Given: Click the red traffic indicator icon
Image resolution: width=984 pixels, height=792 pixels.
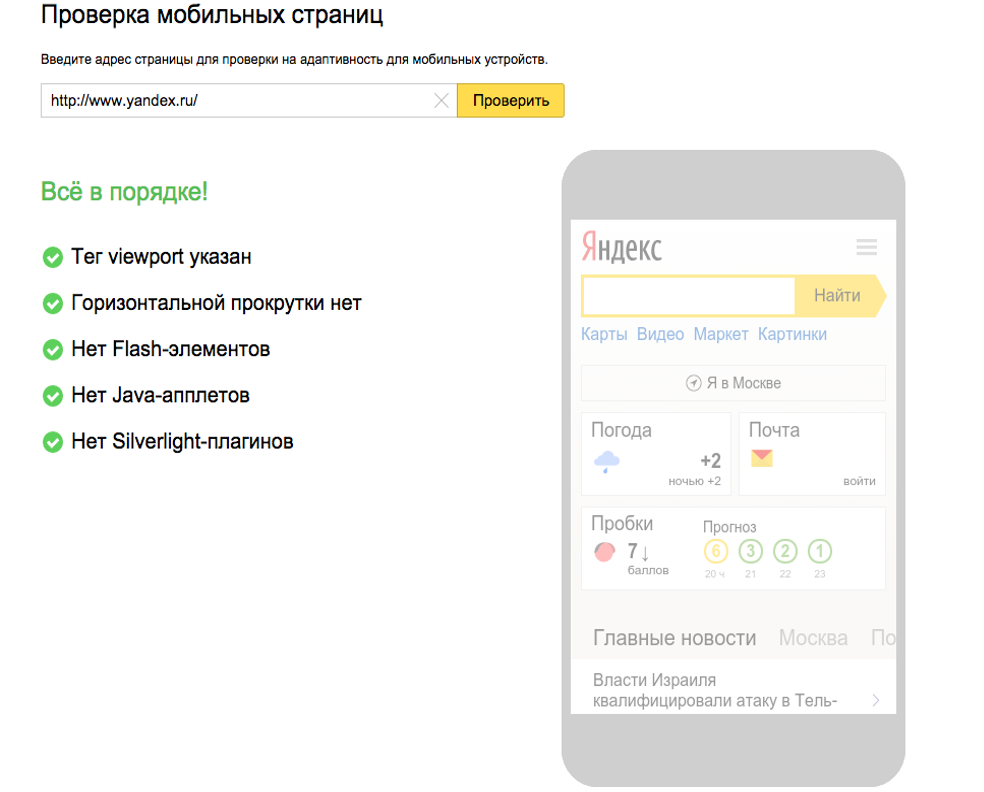Looking at the screenshot, I should click(x=604, y=551).
